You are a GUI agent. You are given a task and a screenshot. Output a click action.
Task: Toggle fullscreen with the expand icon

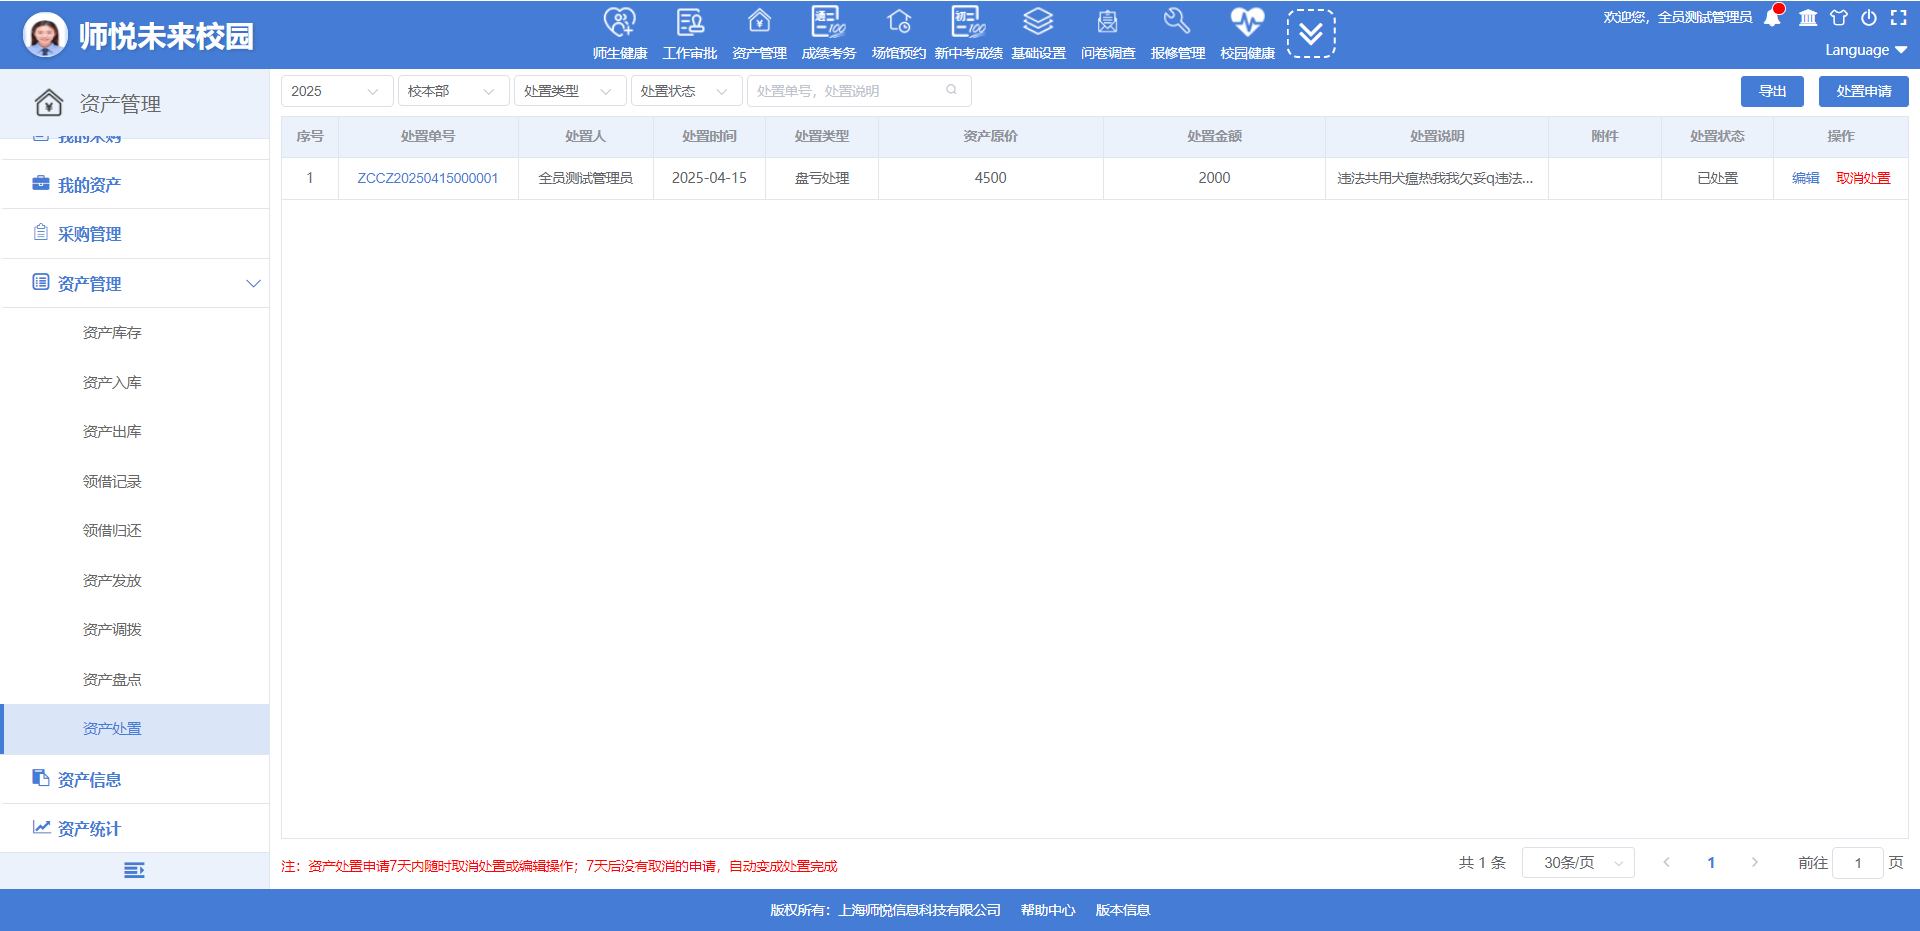1899,18
